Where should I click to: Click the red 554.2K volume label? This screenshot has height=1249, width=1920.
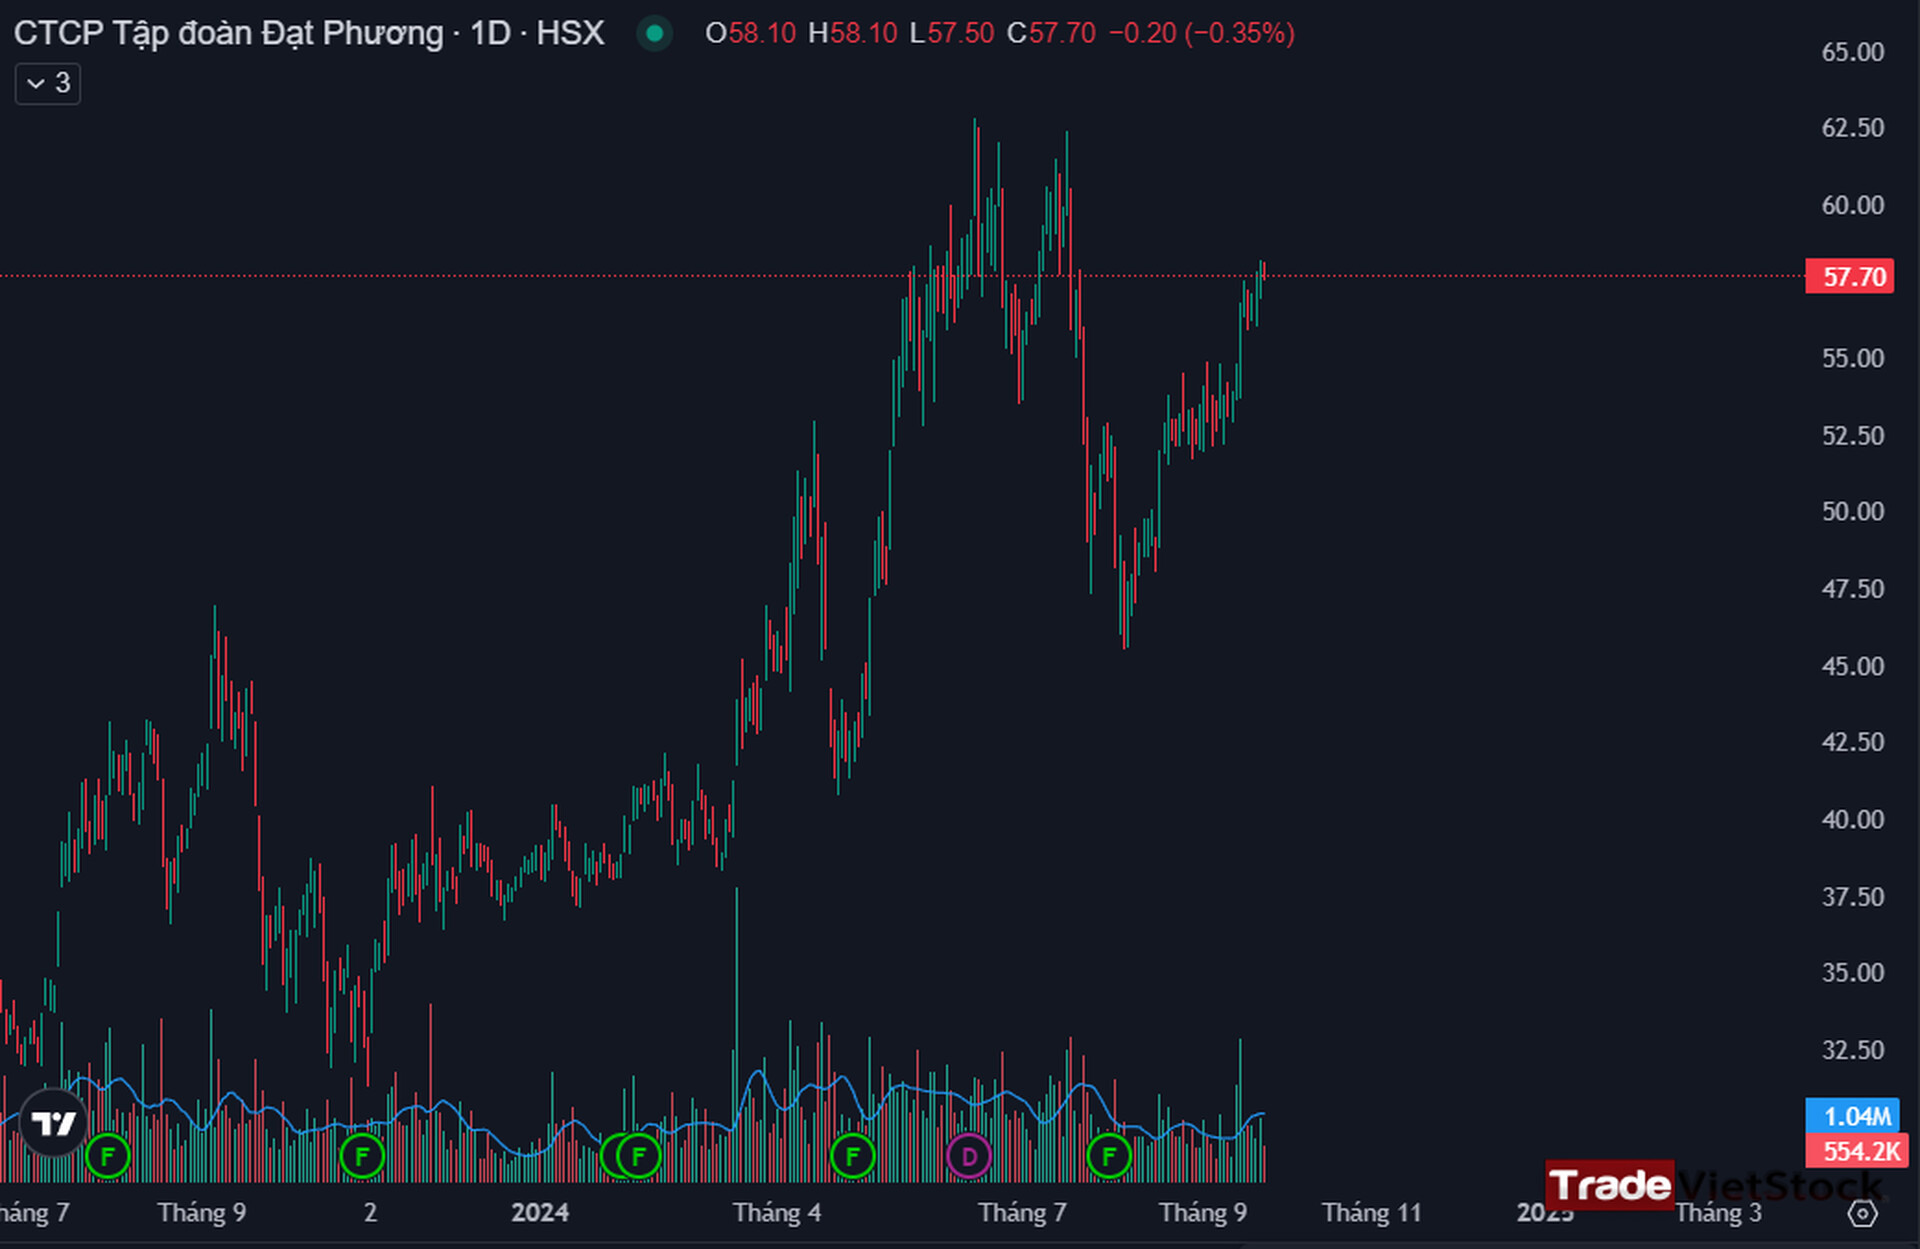click(1859, 1151)
